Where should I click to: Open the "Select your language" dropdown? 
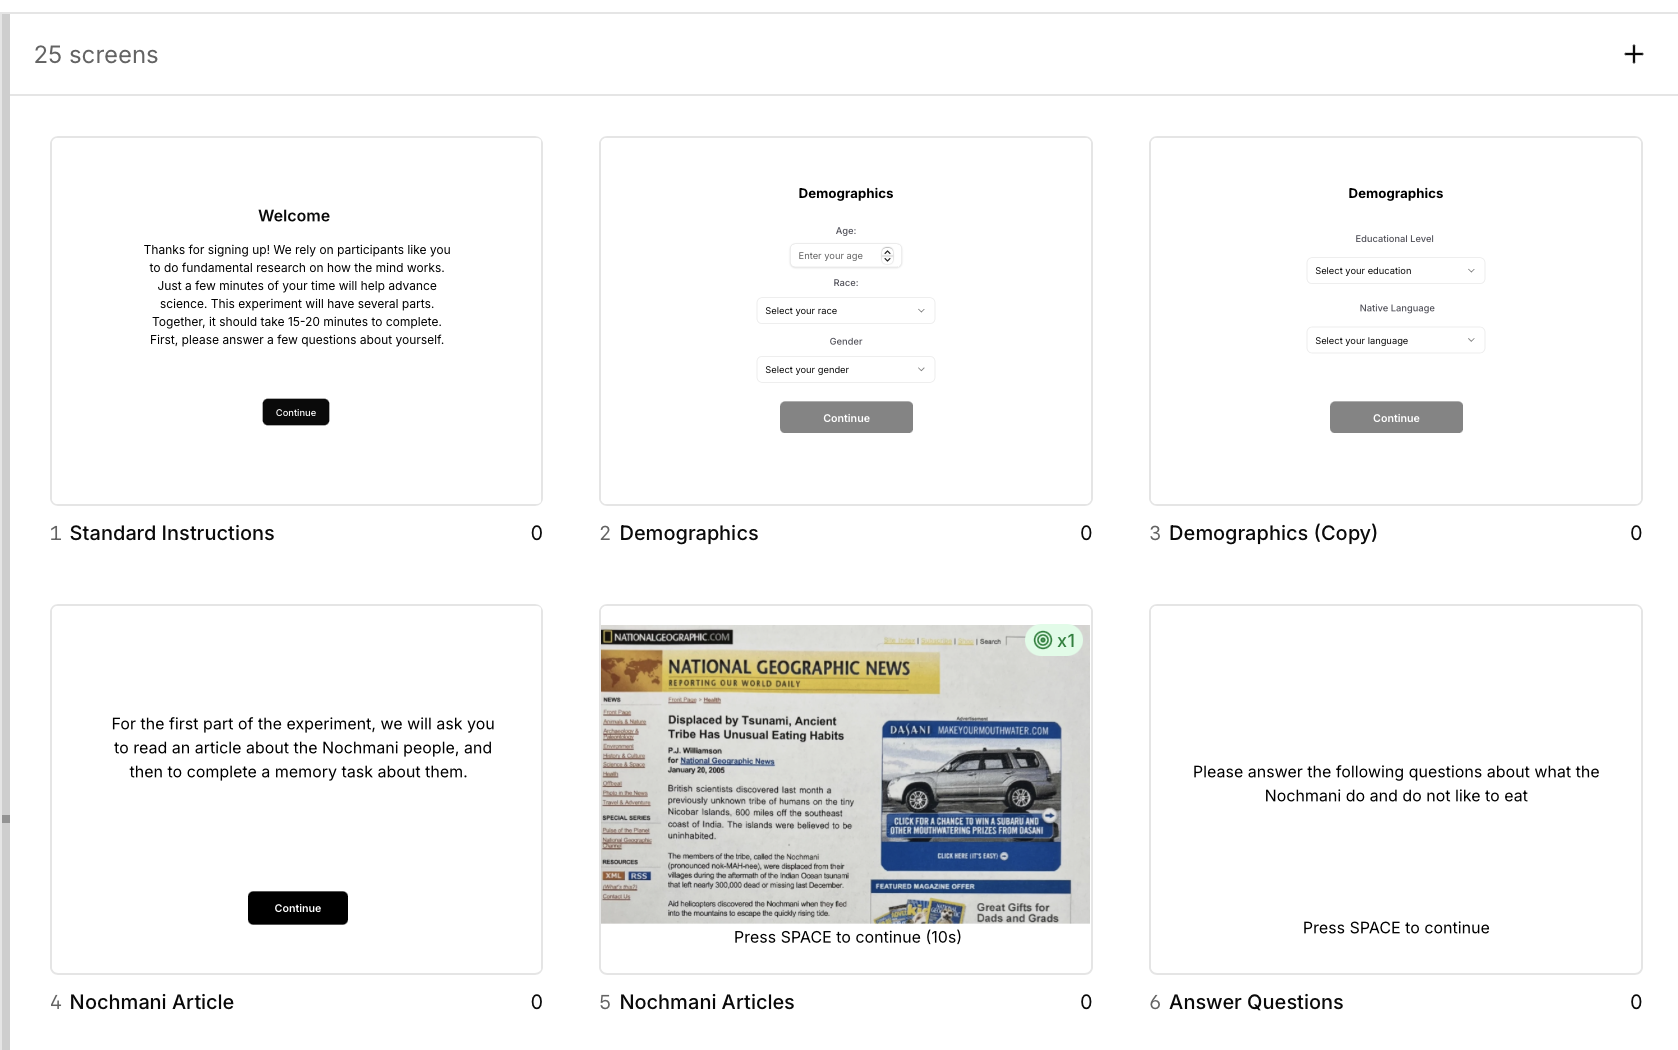(x=1395, y=340)
